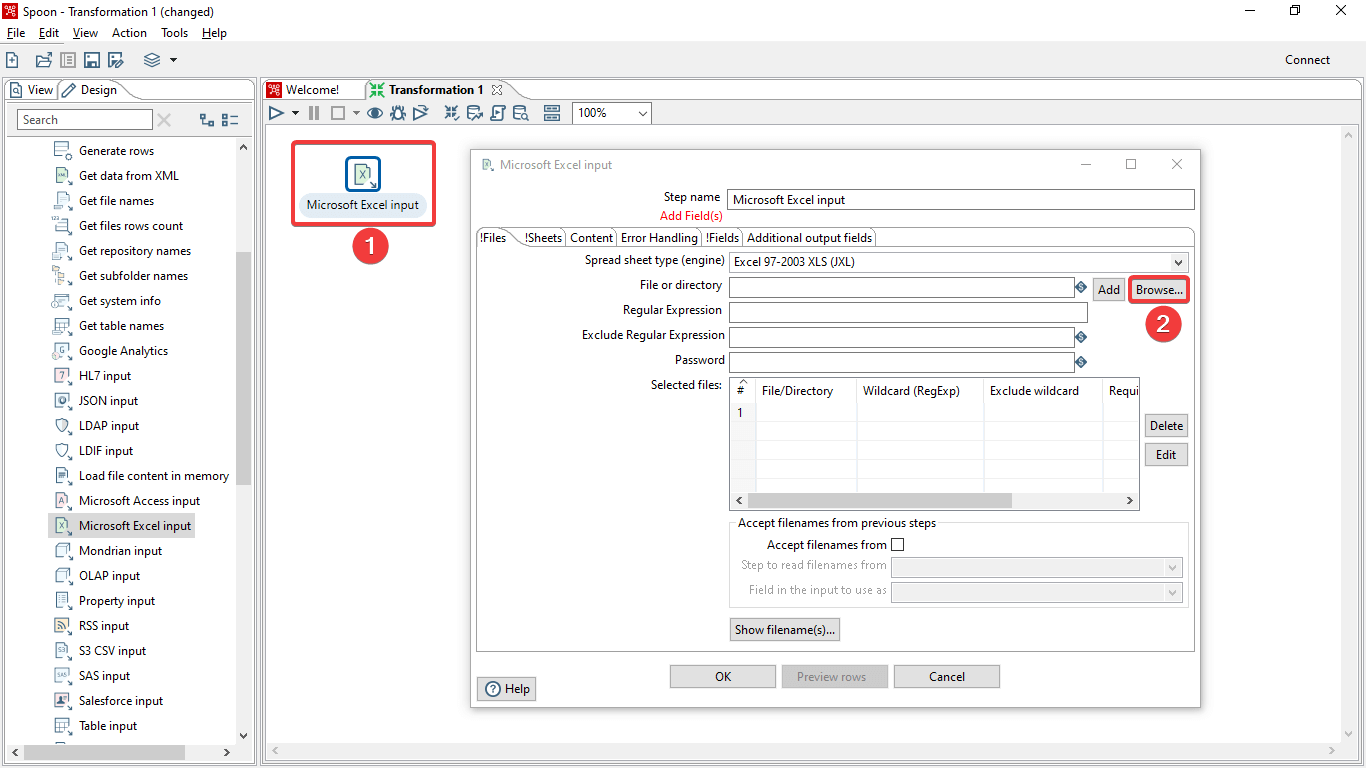The height and width of the screenshot is (768, 1366).
Task: Toggle Accept filenames from checkbox
Action: pyautogui.click(x=897, y=545)
